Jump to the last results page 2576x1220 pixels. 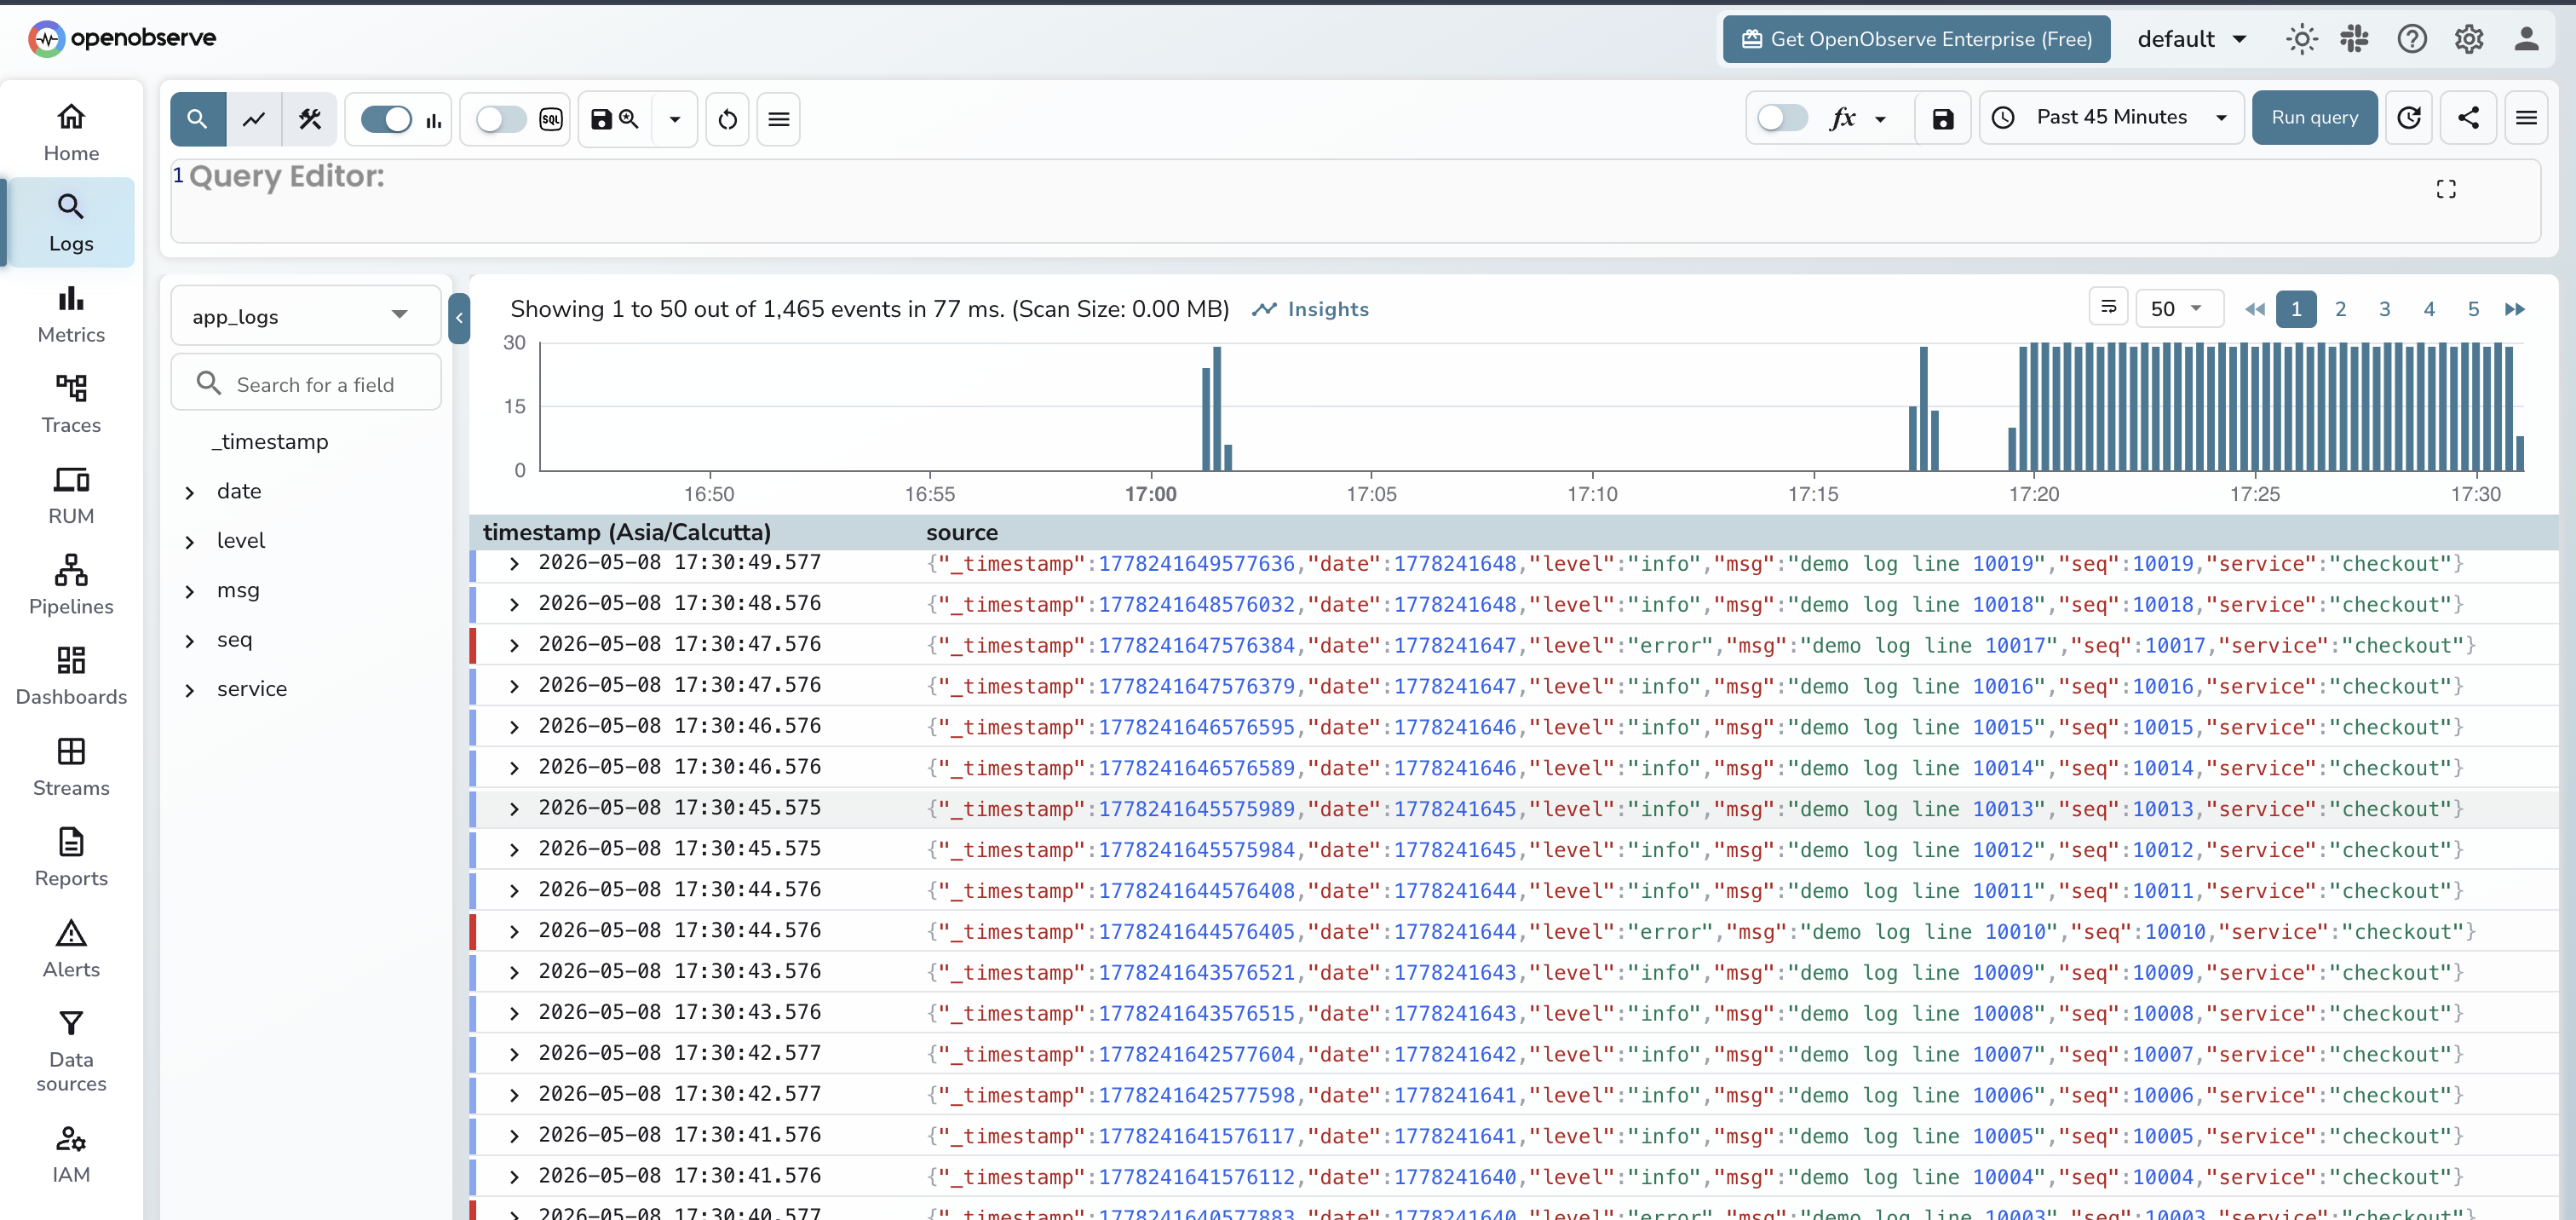point(2515,308)
